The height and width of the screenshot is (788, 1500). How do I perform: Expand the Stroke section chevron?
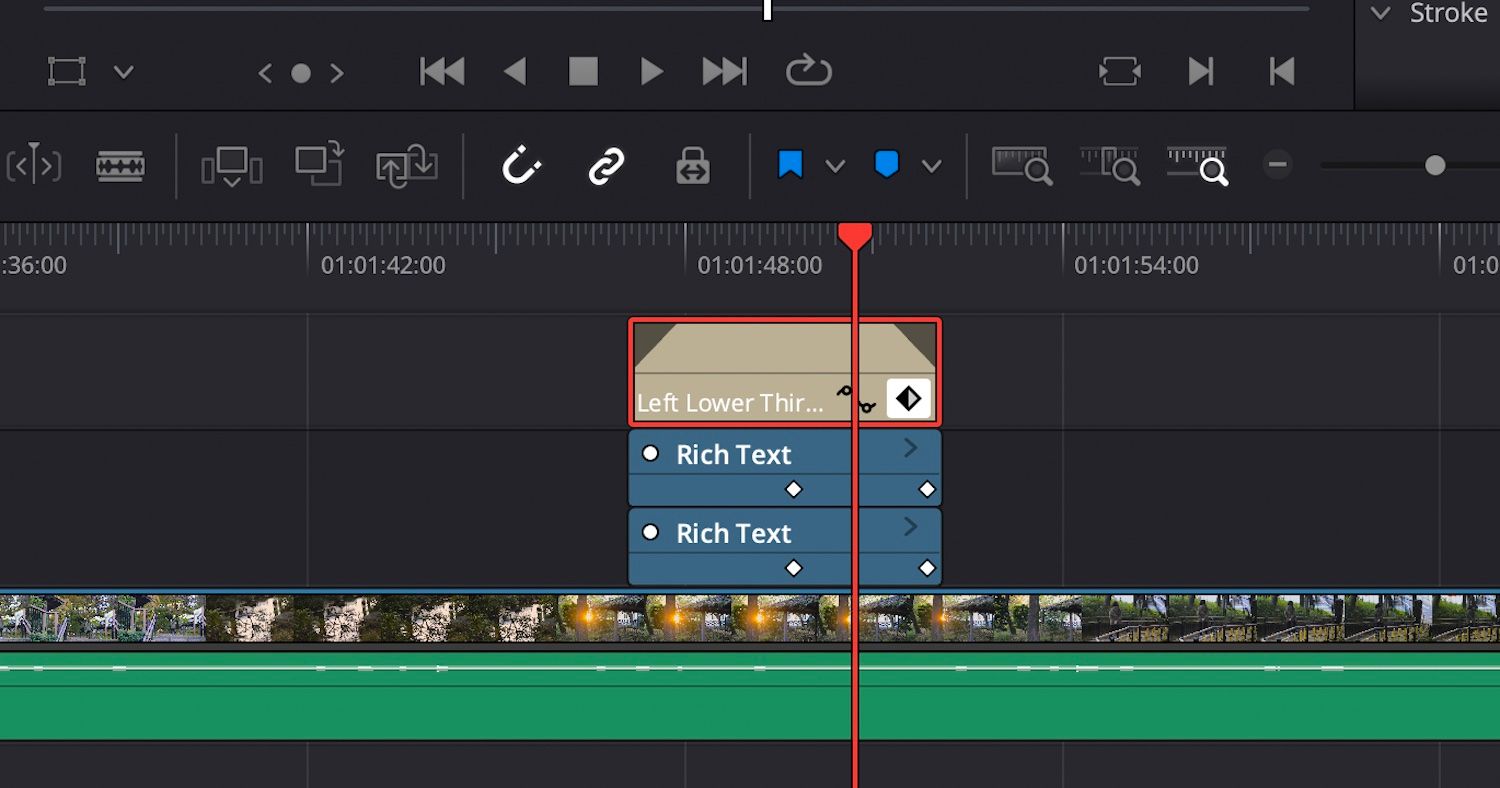(x=1381, y=13)
